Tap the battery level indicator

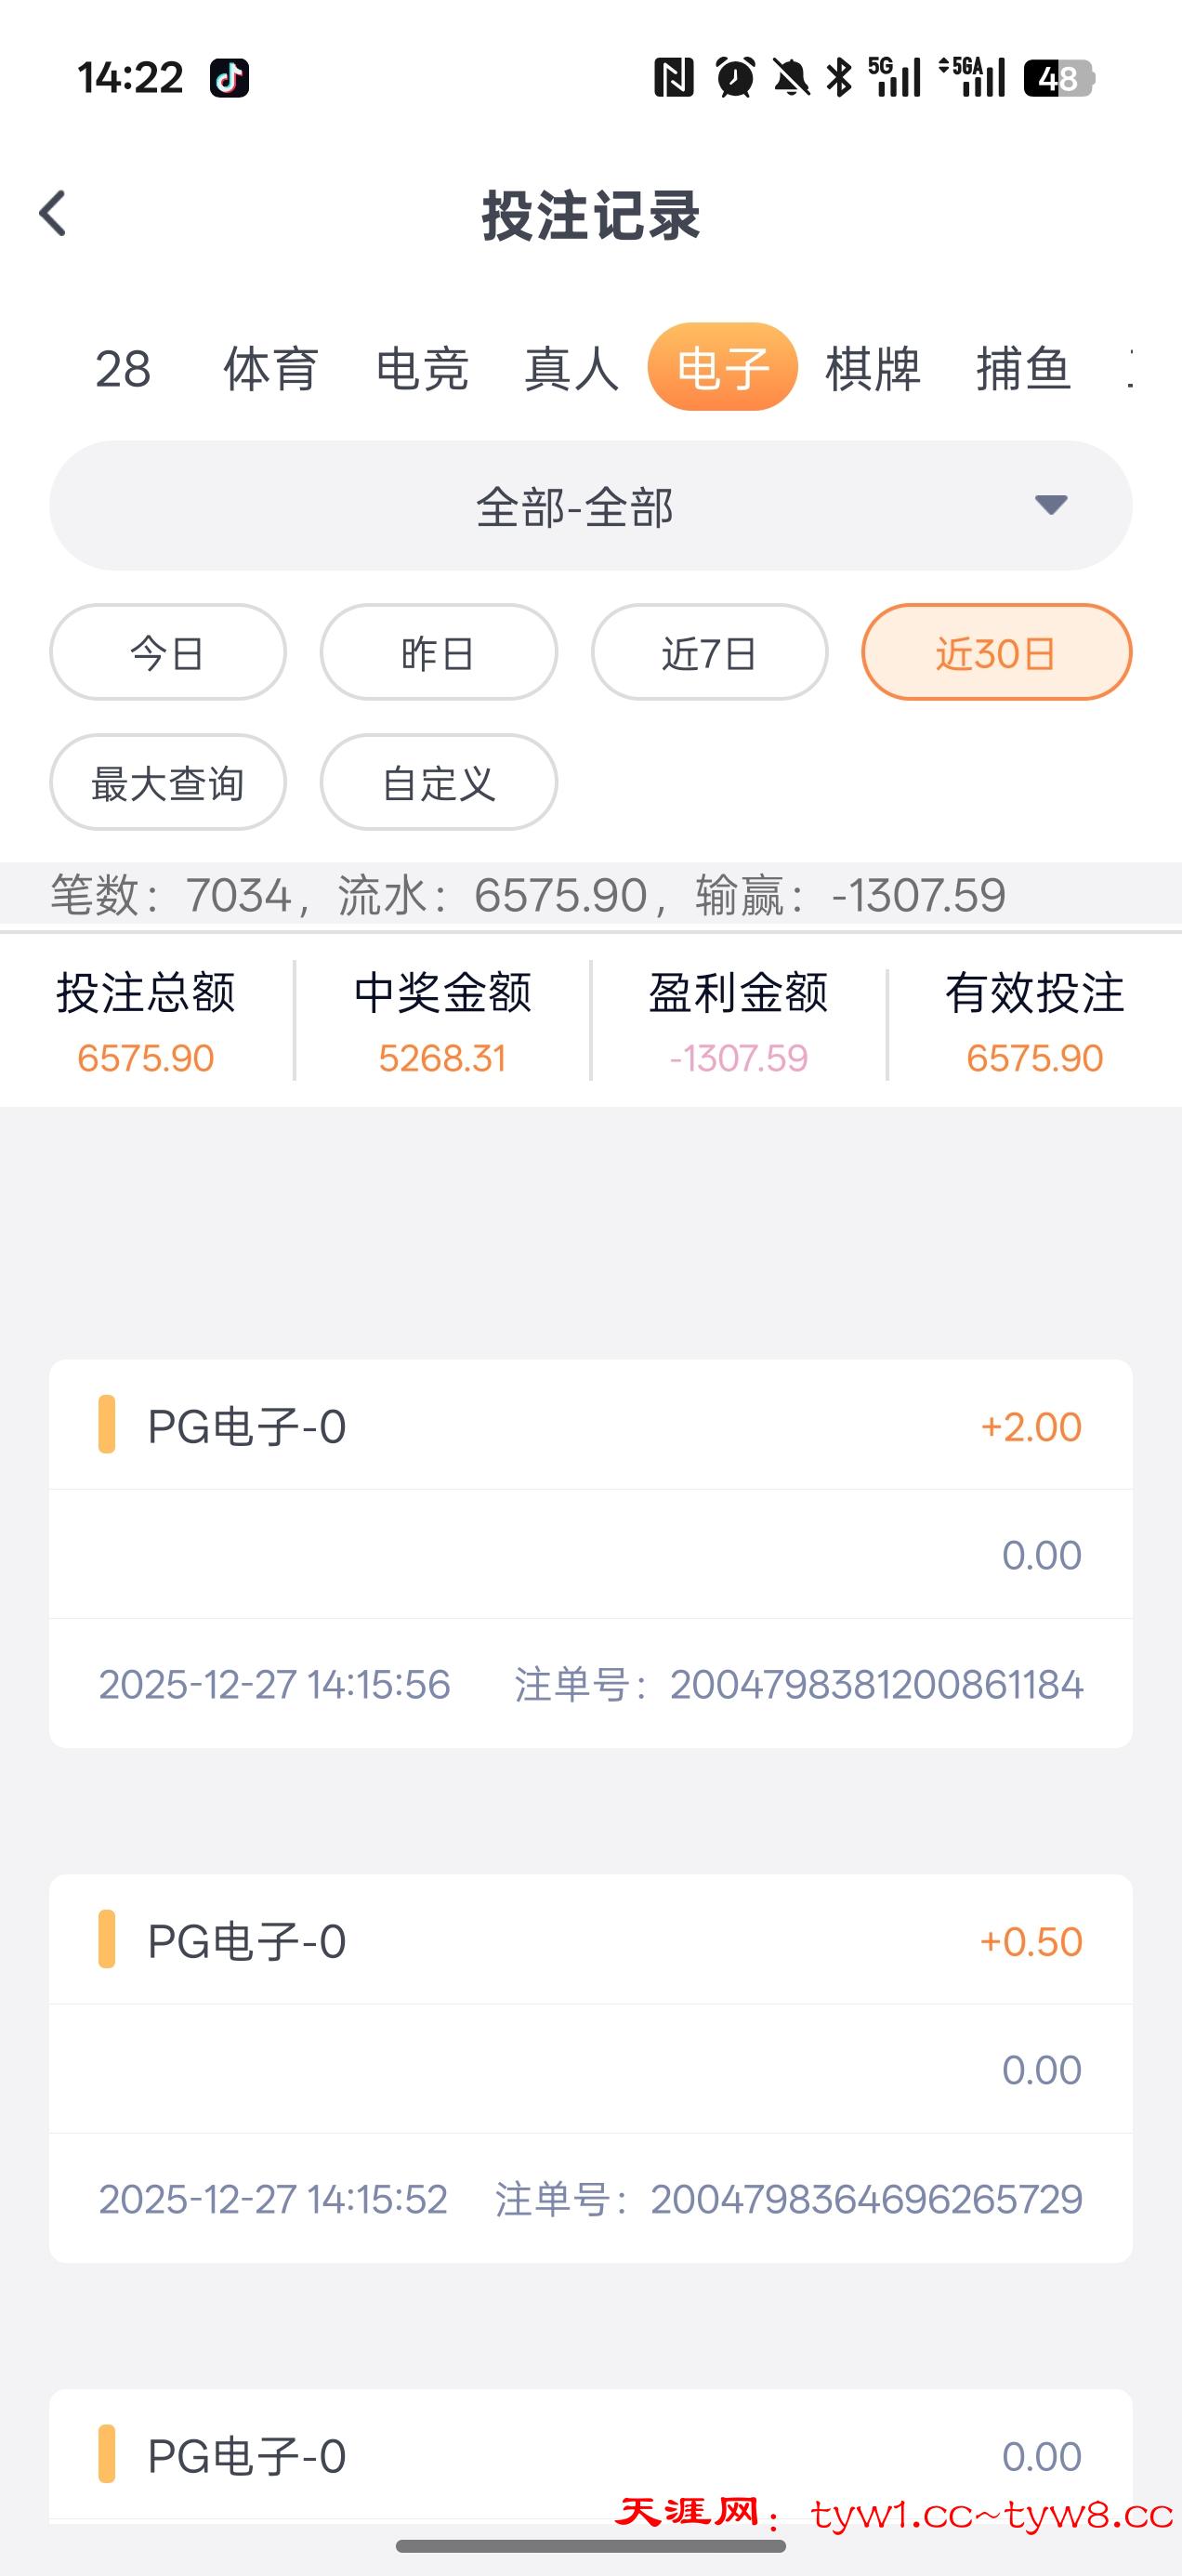pyautogui.click(x=1058, y=78)
